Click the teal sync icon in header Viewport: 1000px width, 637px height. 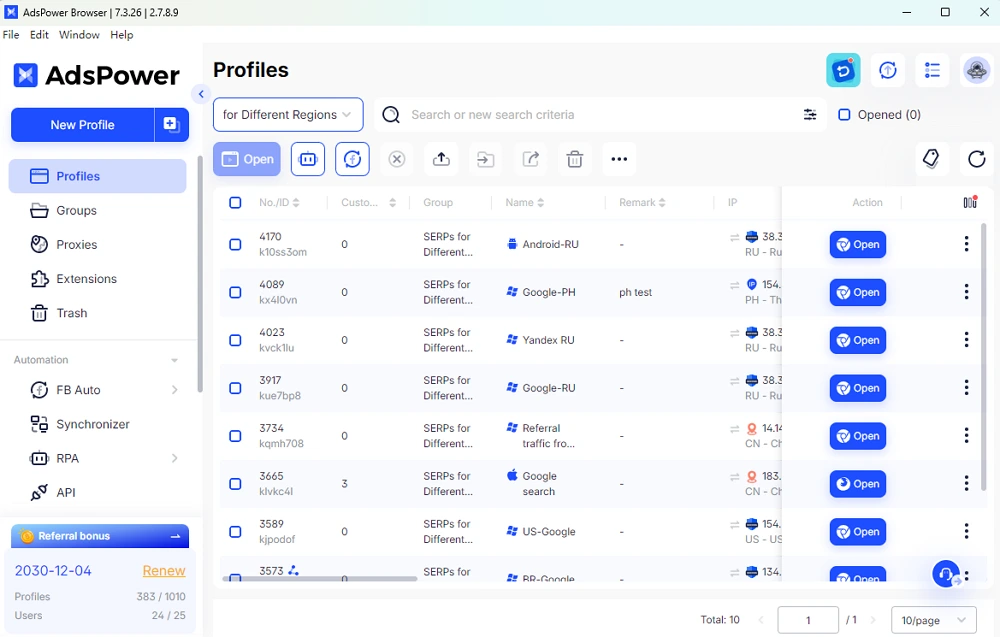tap(843, 70)
